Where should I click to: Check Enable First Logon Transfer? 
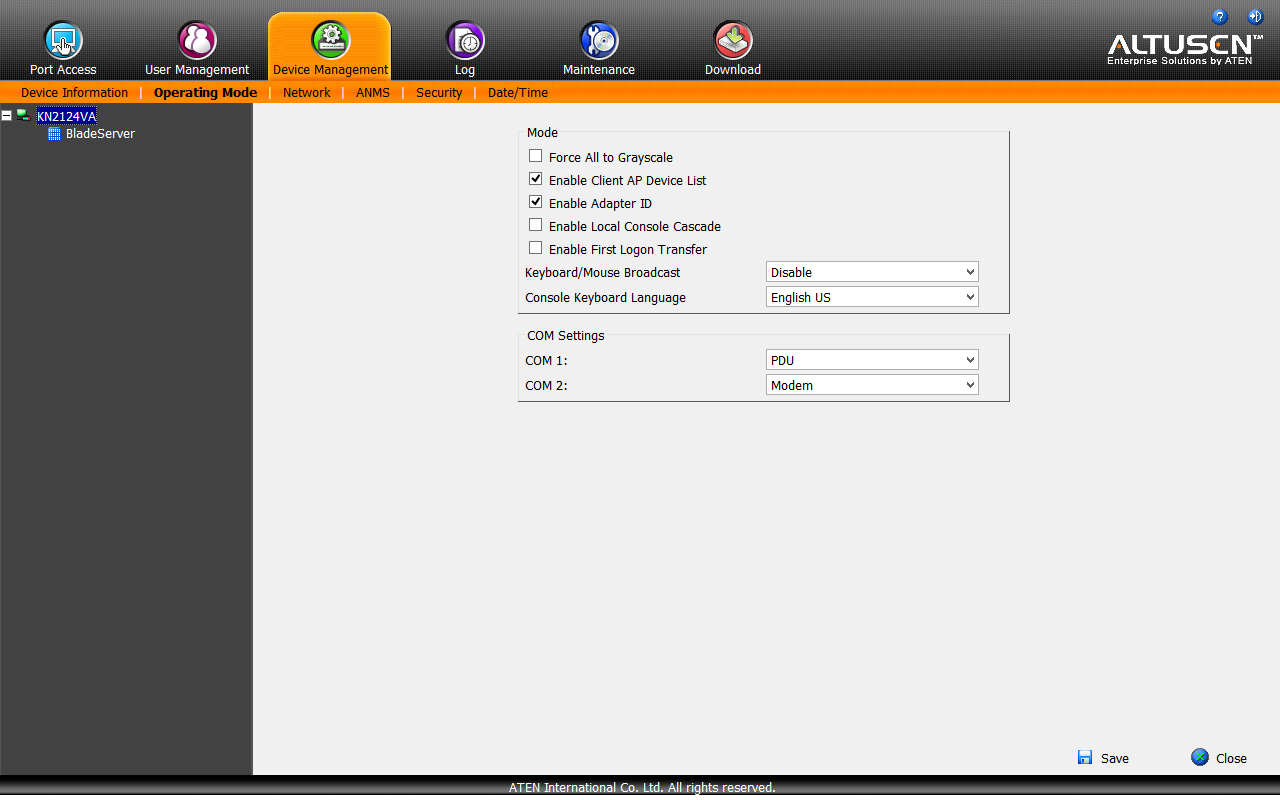(x=536, y=248)
